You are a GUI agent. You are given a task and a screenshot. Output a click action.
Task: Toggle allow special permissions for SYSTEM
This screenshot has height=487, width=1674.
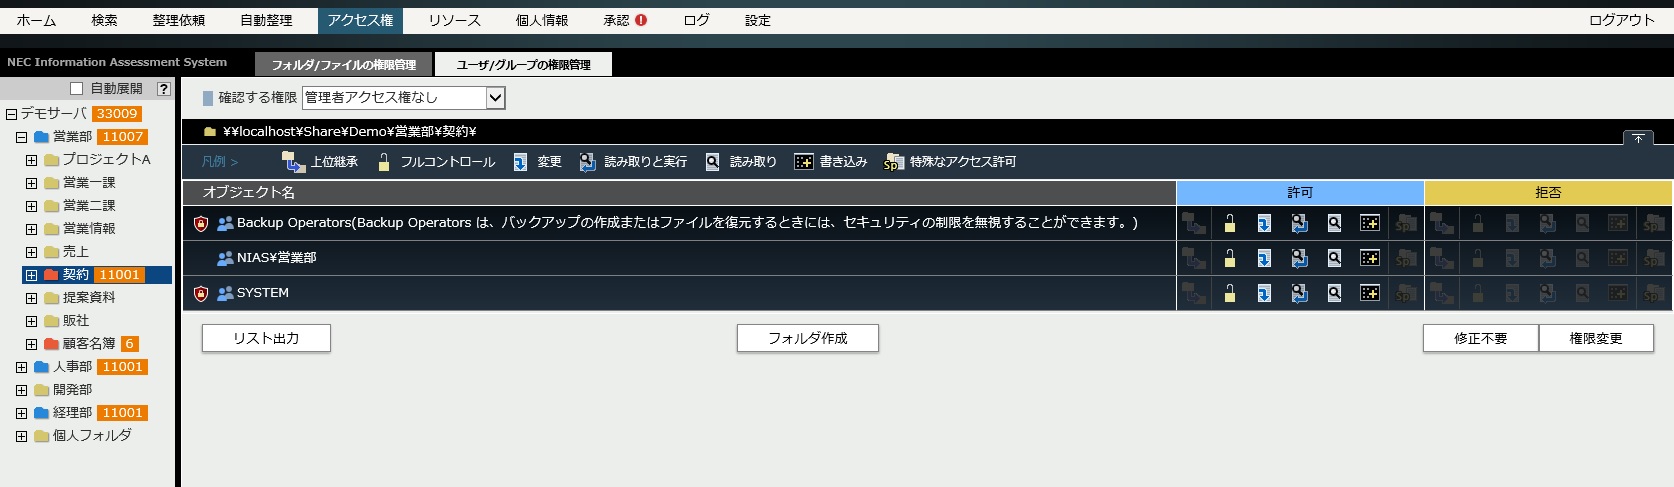1406,293
